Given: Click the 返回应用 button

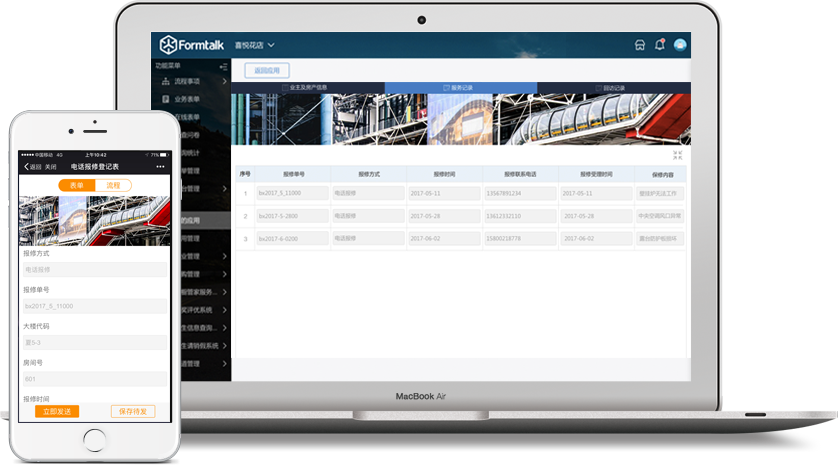Looking at the screenshot, I should point(267,71).
